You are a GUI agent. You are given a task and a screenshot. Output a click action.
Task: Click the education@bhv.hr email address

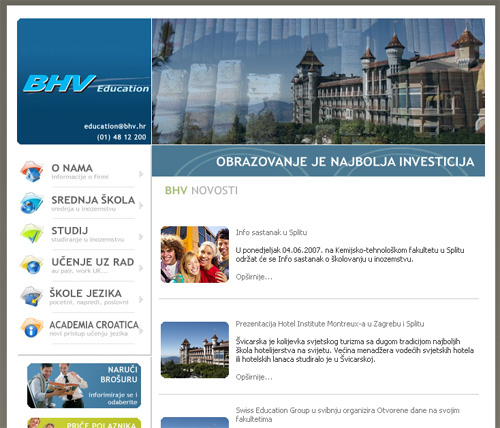click(x=115, y=126)
